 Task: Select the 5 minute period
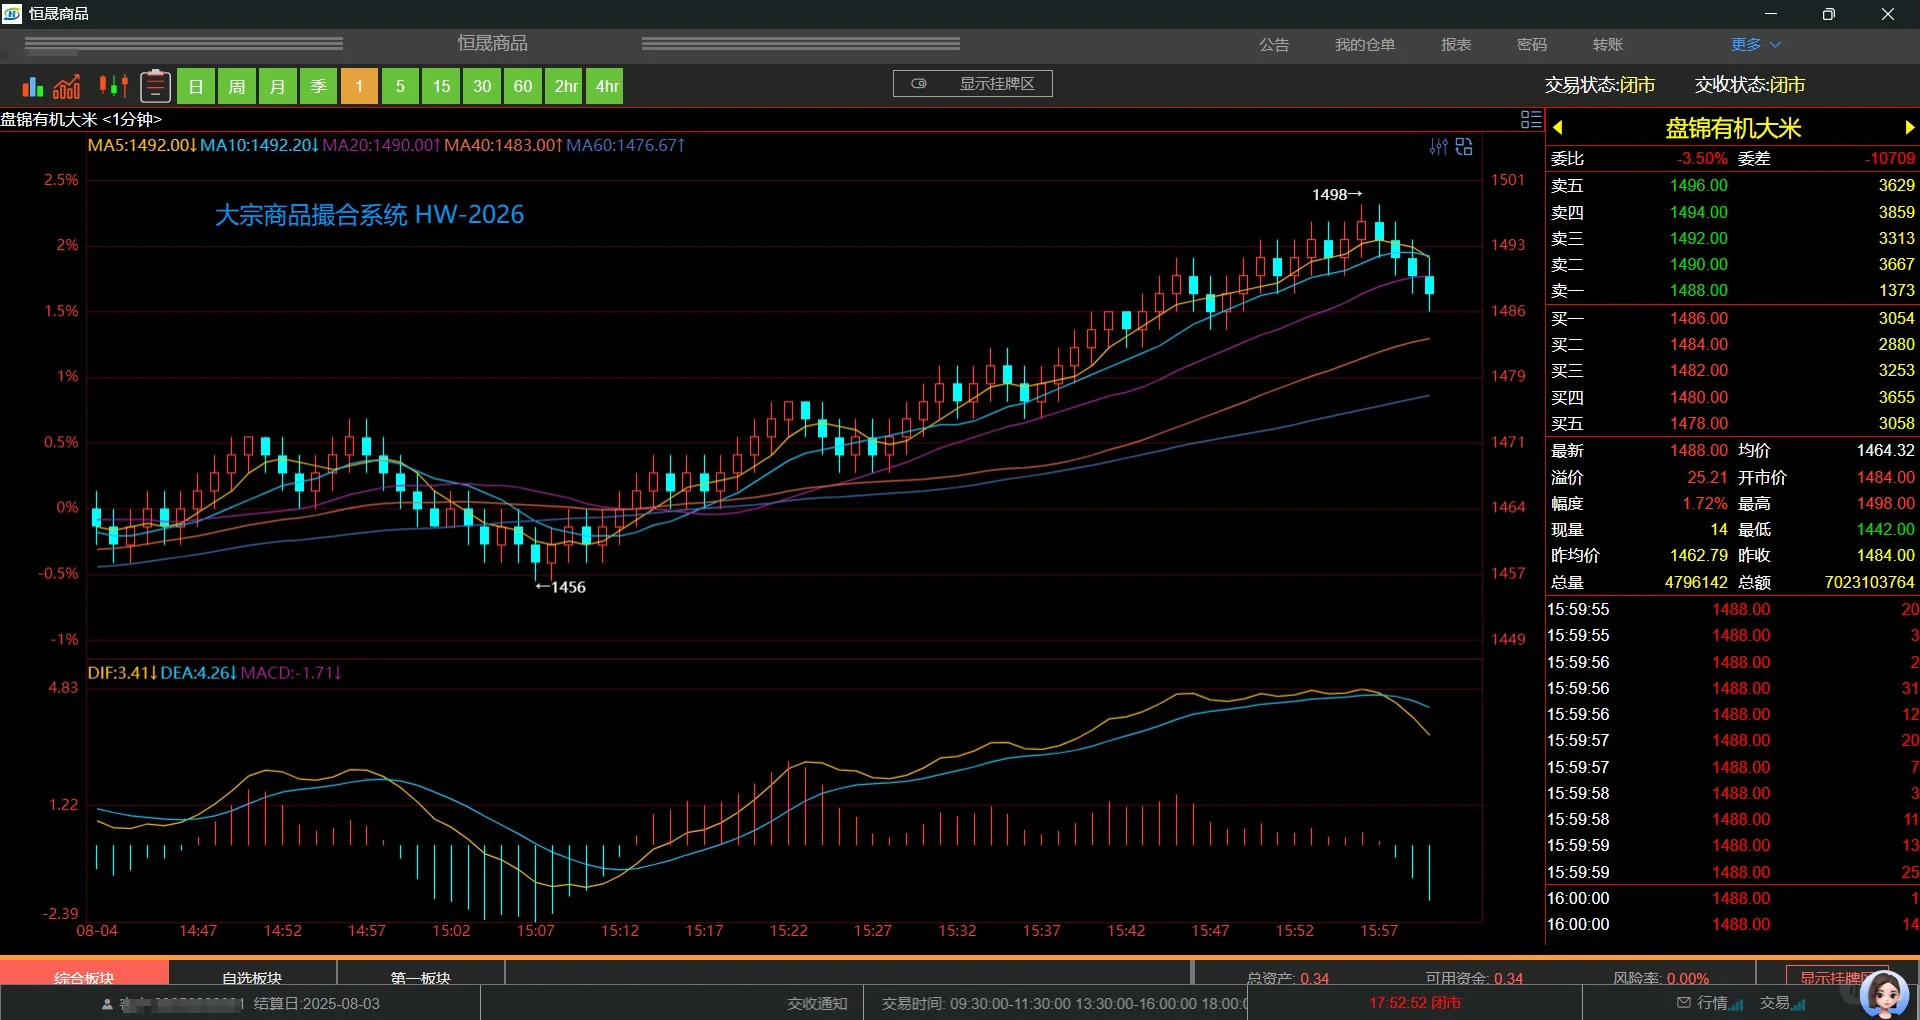point(400,86)
